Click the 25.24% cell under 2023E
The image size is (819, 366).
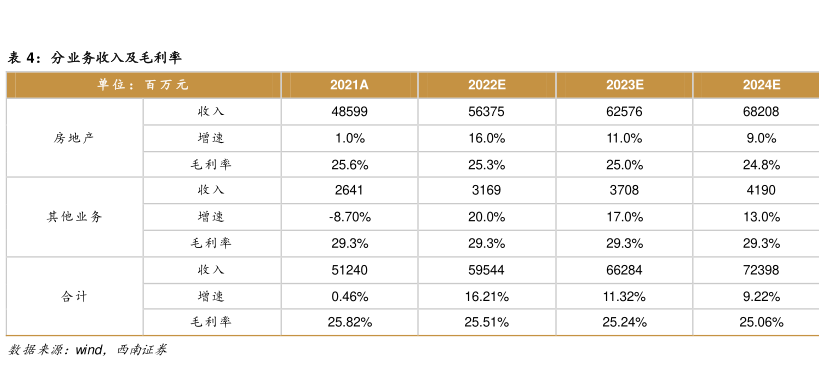[624, 322]
